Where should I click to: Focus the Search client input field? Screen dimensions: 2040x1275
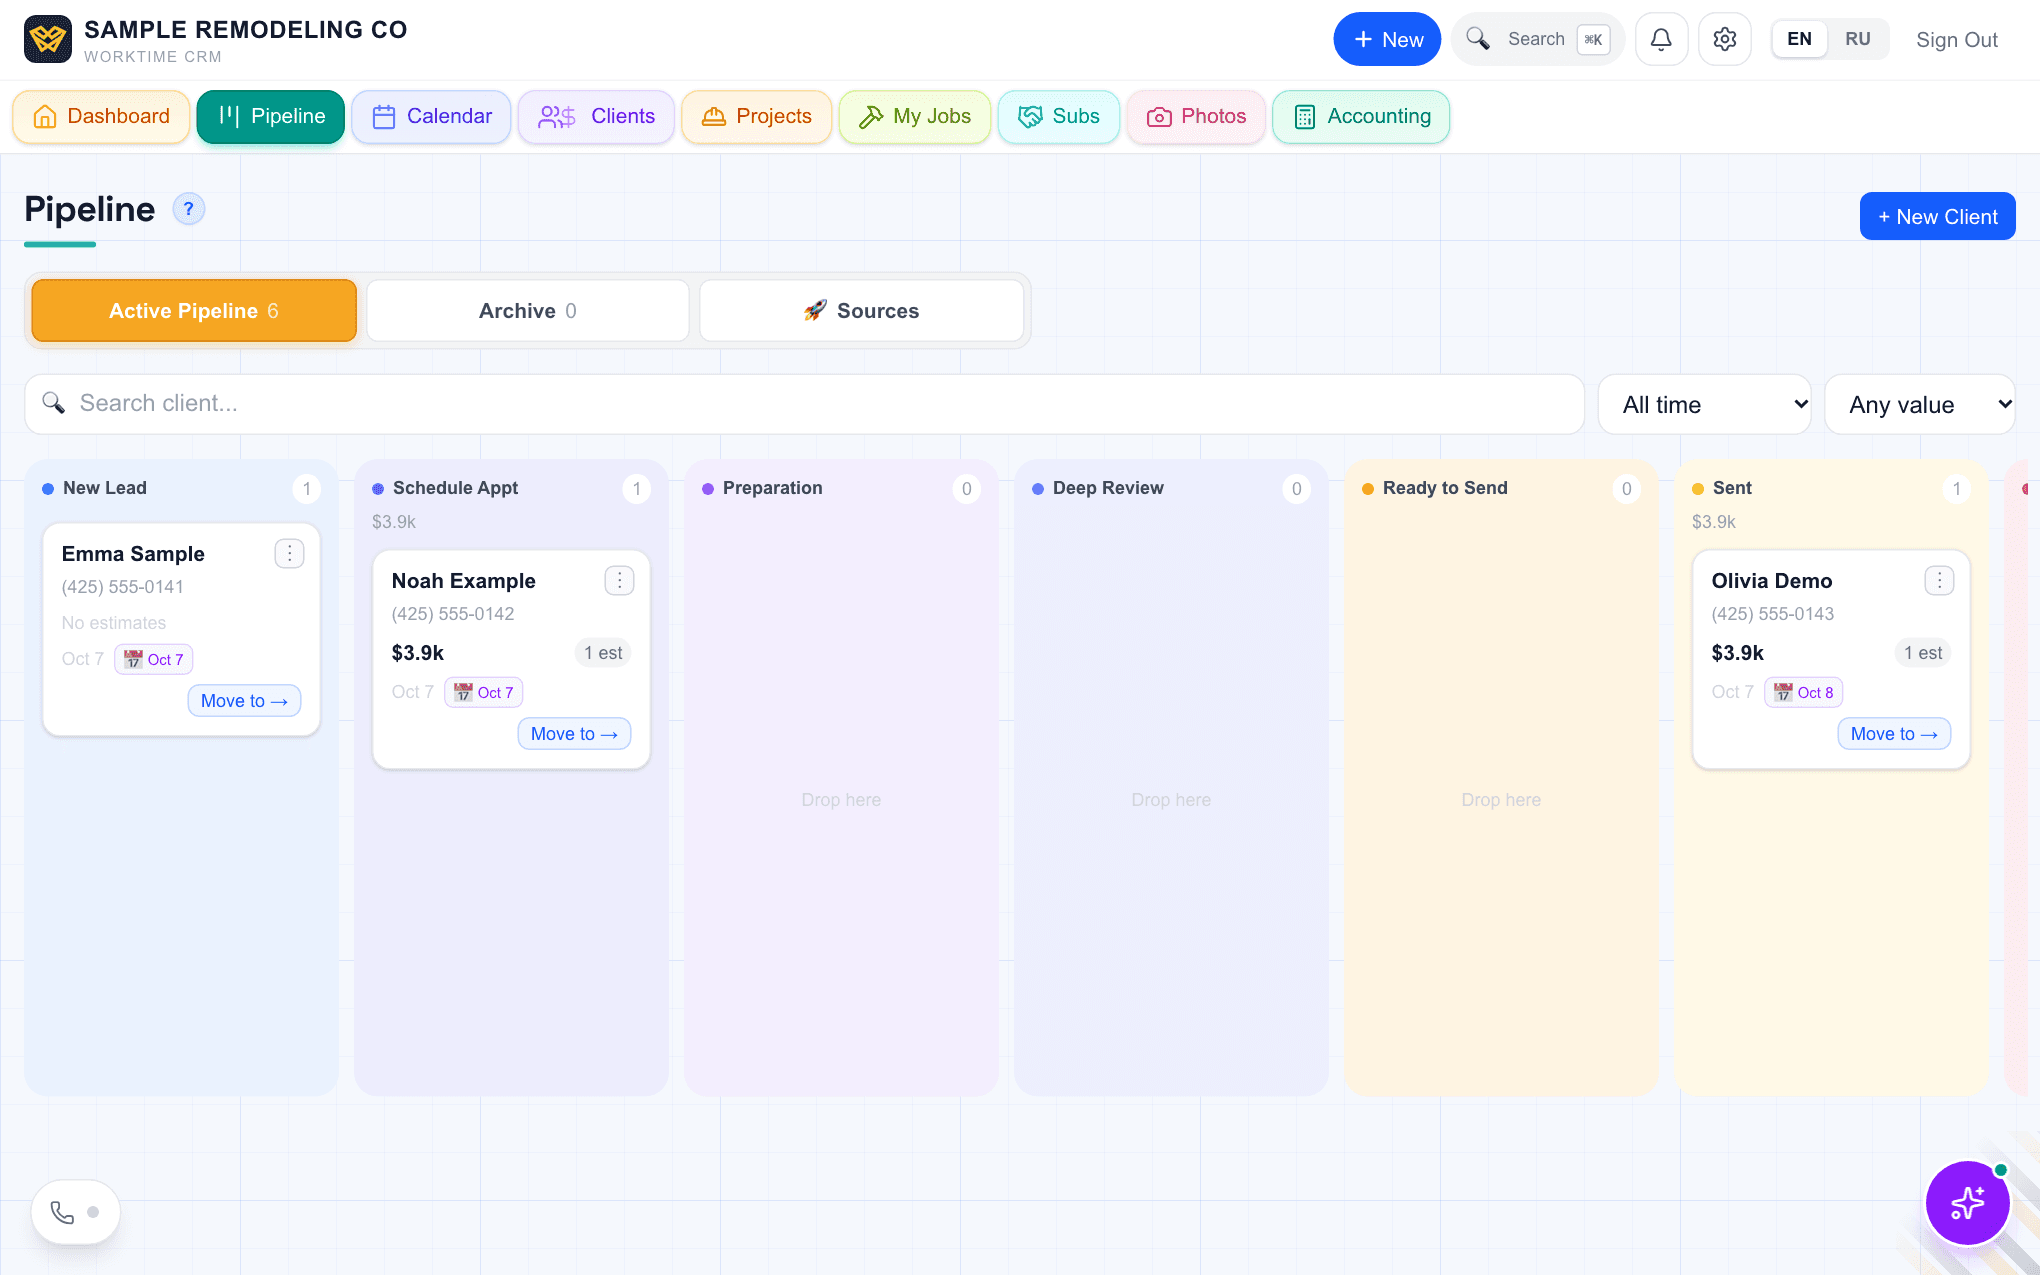coord(804,404)
